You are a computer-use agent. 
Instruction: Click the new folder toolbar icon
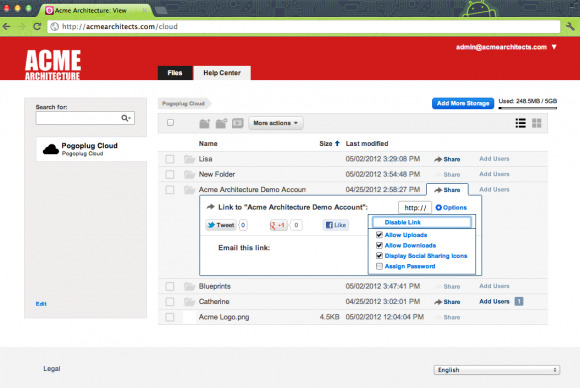click(x=205, y=123)
